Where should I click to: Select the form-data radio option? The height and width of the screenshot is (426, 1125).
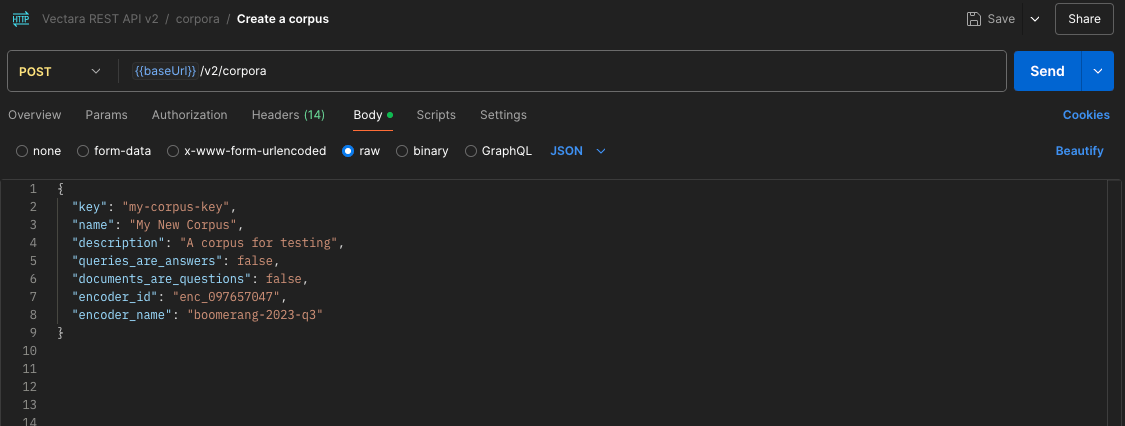[x=84, y=151]
